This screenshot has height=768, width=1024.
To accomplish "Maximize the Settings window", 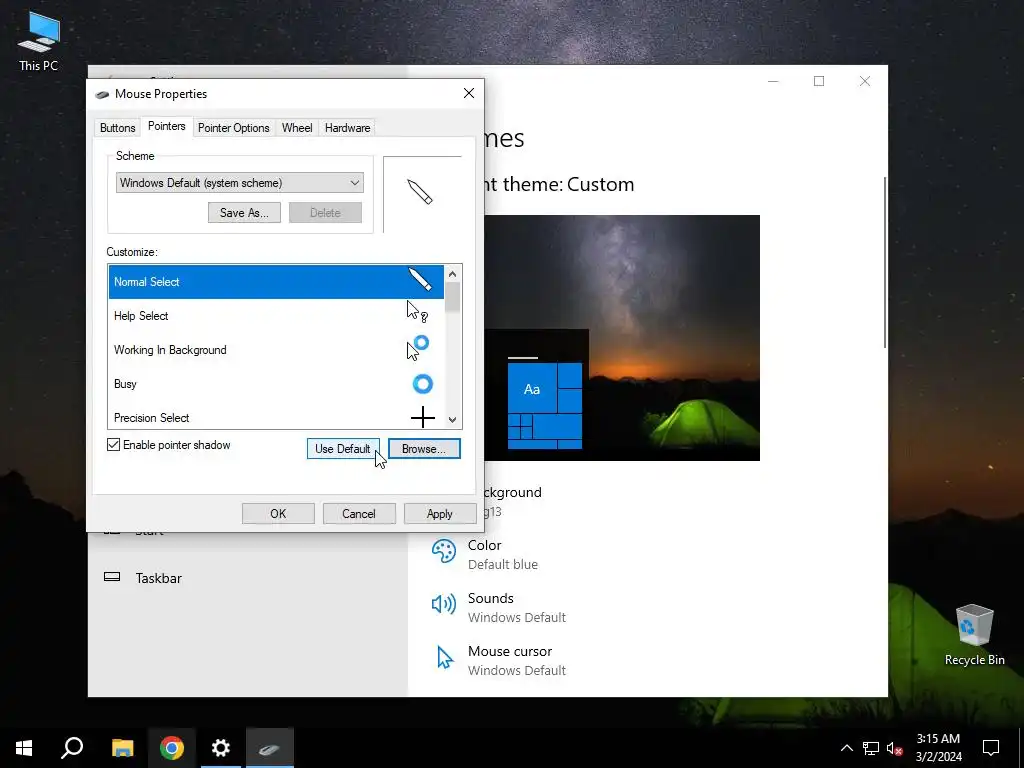I will click(x=819, y=81).
